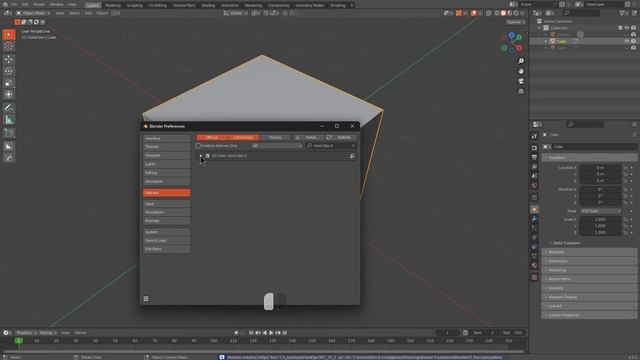Jump to the timeline start
Screen dimensions: 640x360
[x=251, y=333]
